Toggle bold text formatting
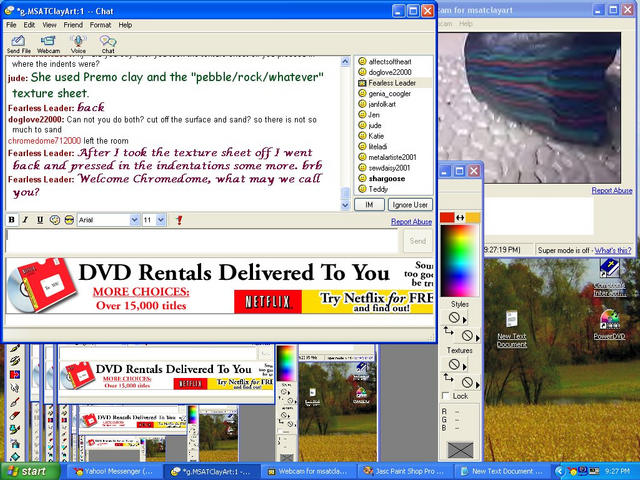The width and height of the screenshot is (640, 480). point(12,220)
